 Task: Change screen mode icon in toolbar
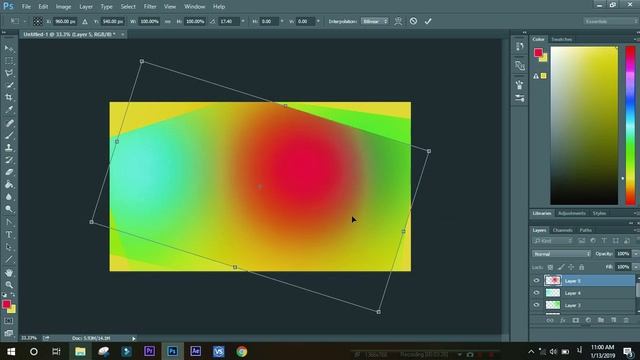pyautogui.click(x=9, y=333)
